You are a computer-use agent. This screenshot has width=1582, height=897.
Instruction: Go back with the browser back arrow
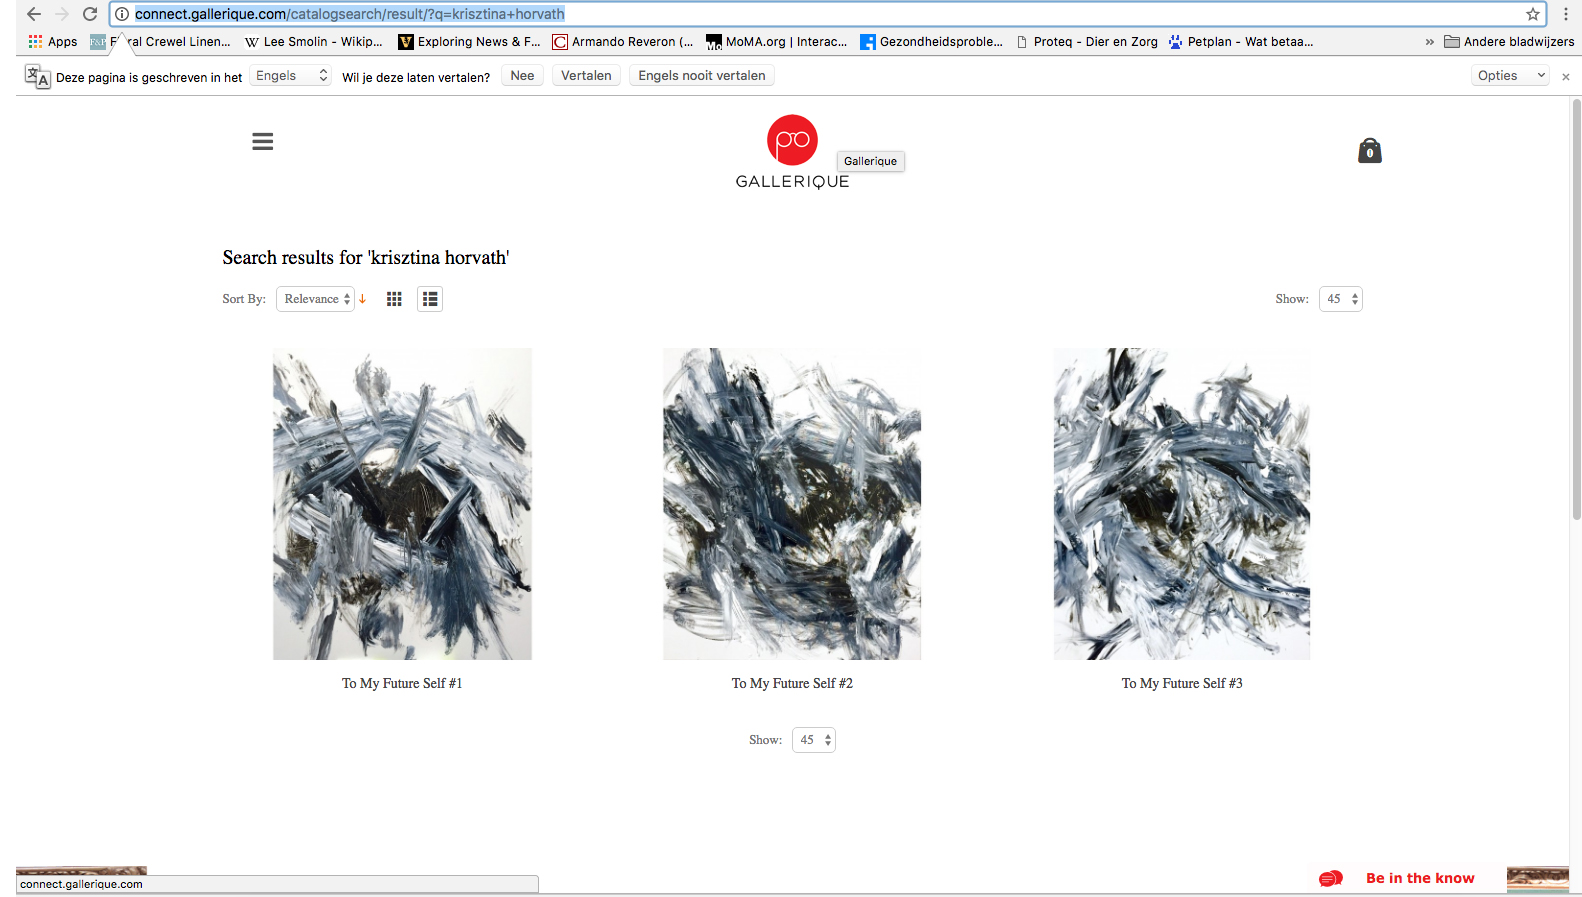(x=34, y=14)
